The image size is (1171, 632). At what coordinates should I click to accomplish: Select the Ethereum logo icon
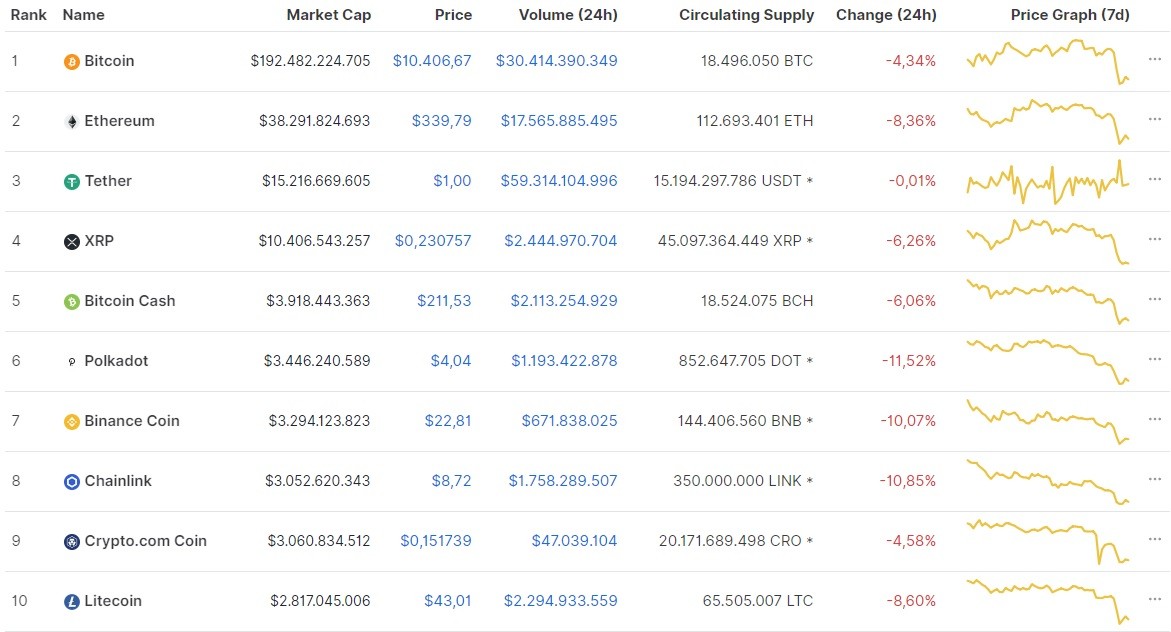70,121
